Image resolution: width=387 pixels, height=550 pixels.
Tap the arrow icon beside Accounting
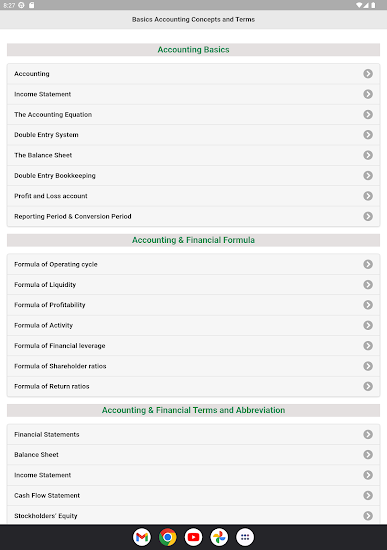(368, 74)
